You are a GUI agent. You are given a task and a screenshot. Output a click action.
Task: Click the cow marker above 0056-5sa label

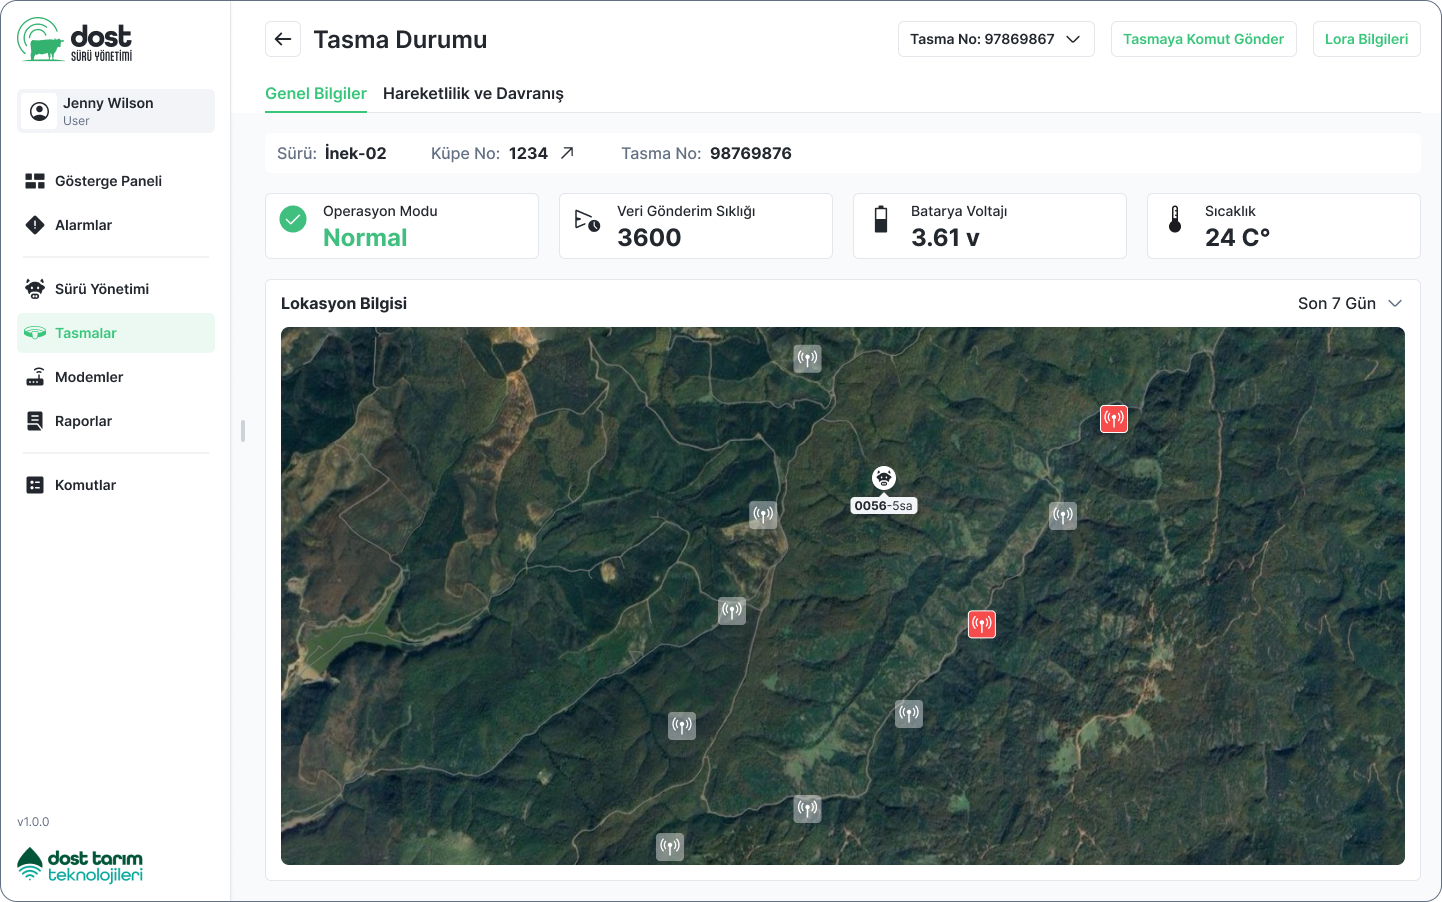[x=884, y=478]
